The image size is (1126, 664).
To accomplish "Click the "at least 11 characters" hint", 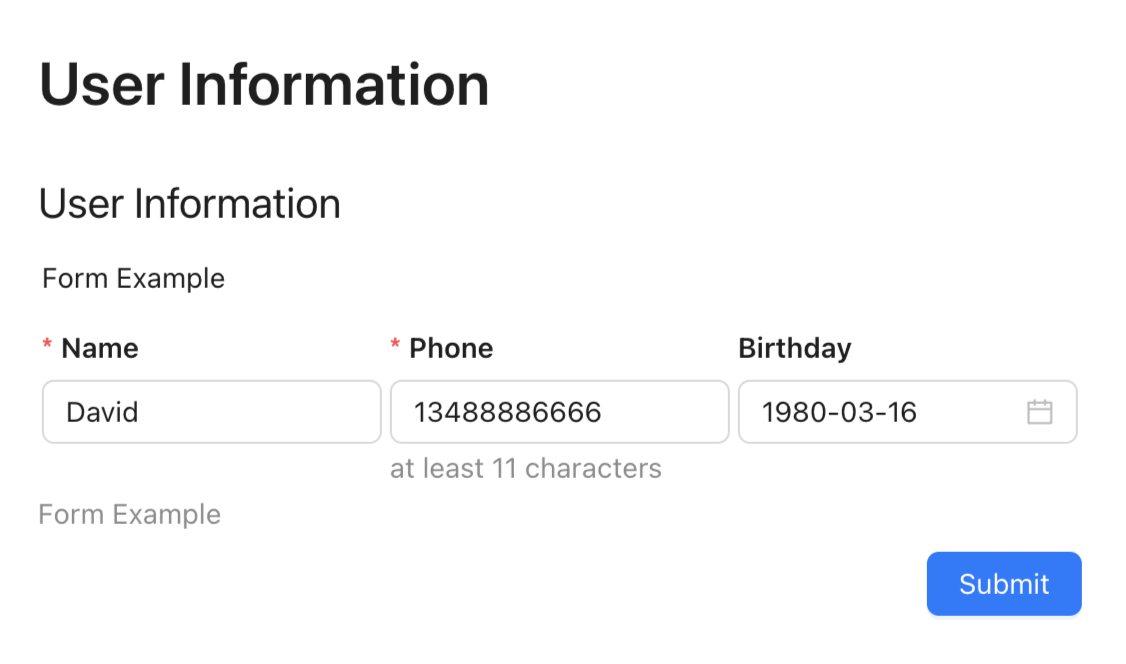I will click(525, 468).
